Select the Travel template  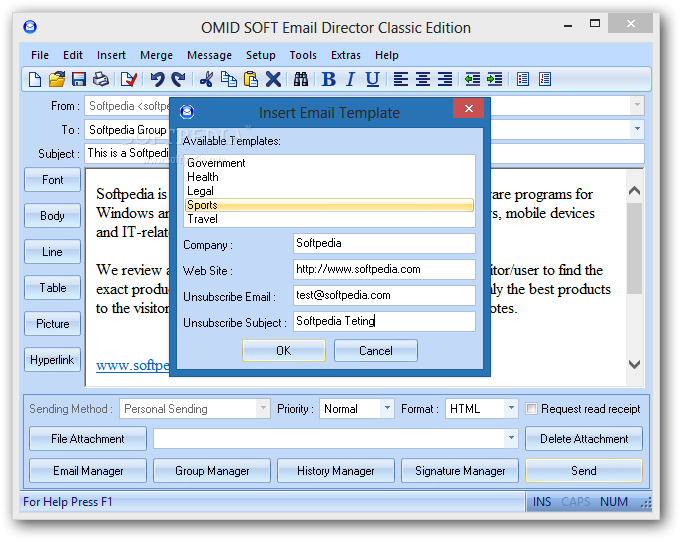[329, 219]
